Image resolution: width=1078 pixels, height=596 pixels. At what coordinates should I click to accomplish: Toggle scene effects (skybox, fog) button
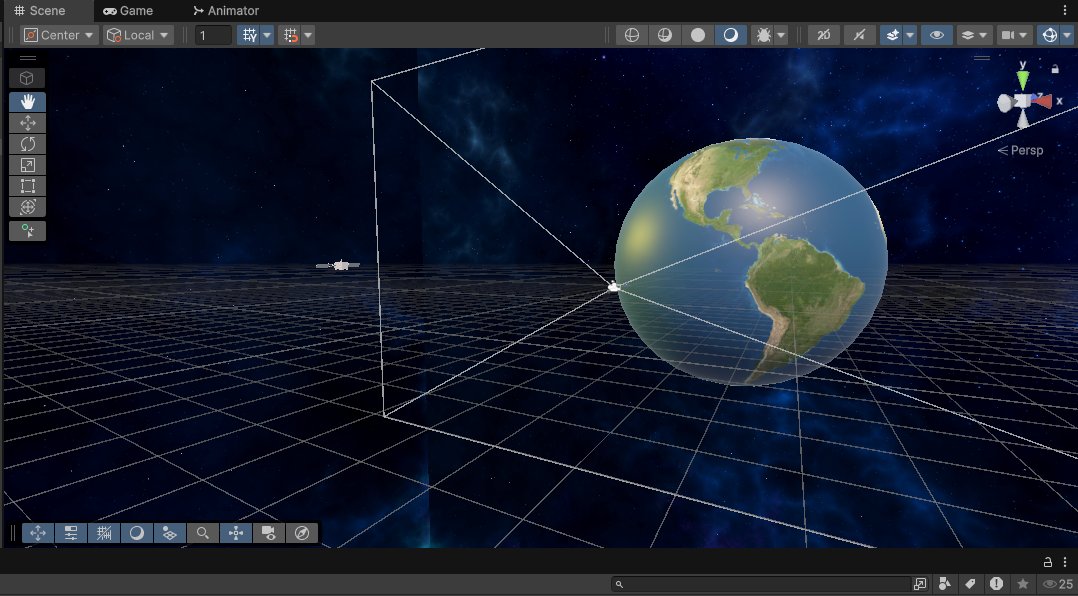pos(892,35)
